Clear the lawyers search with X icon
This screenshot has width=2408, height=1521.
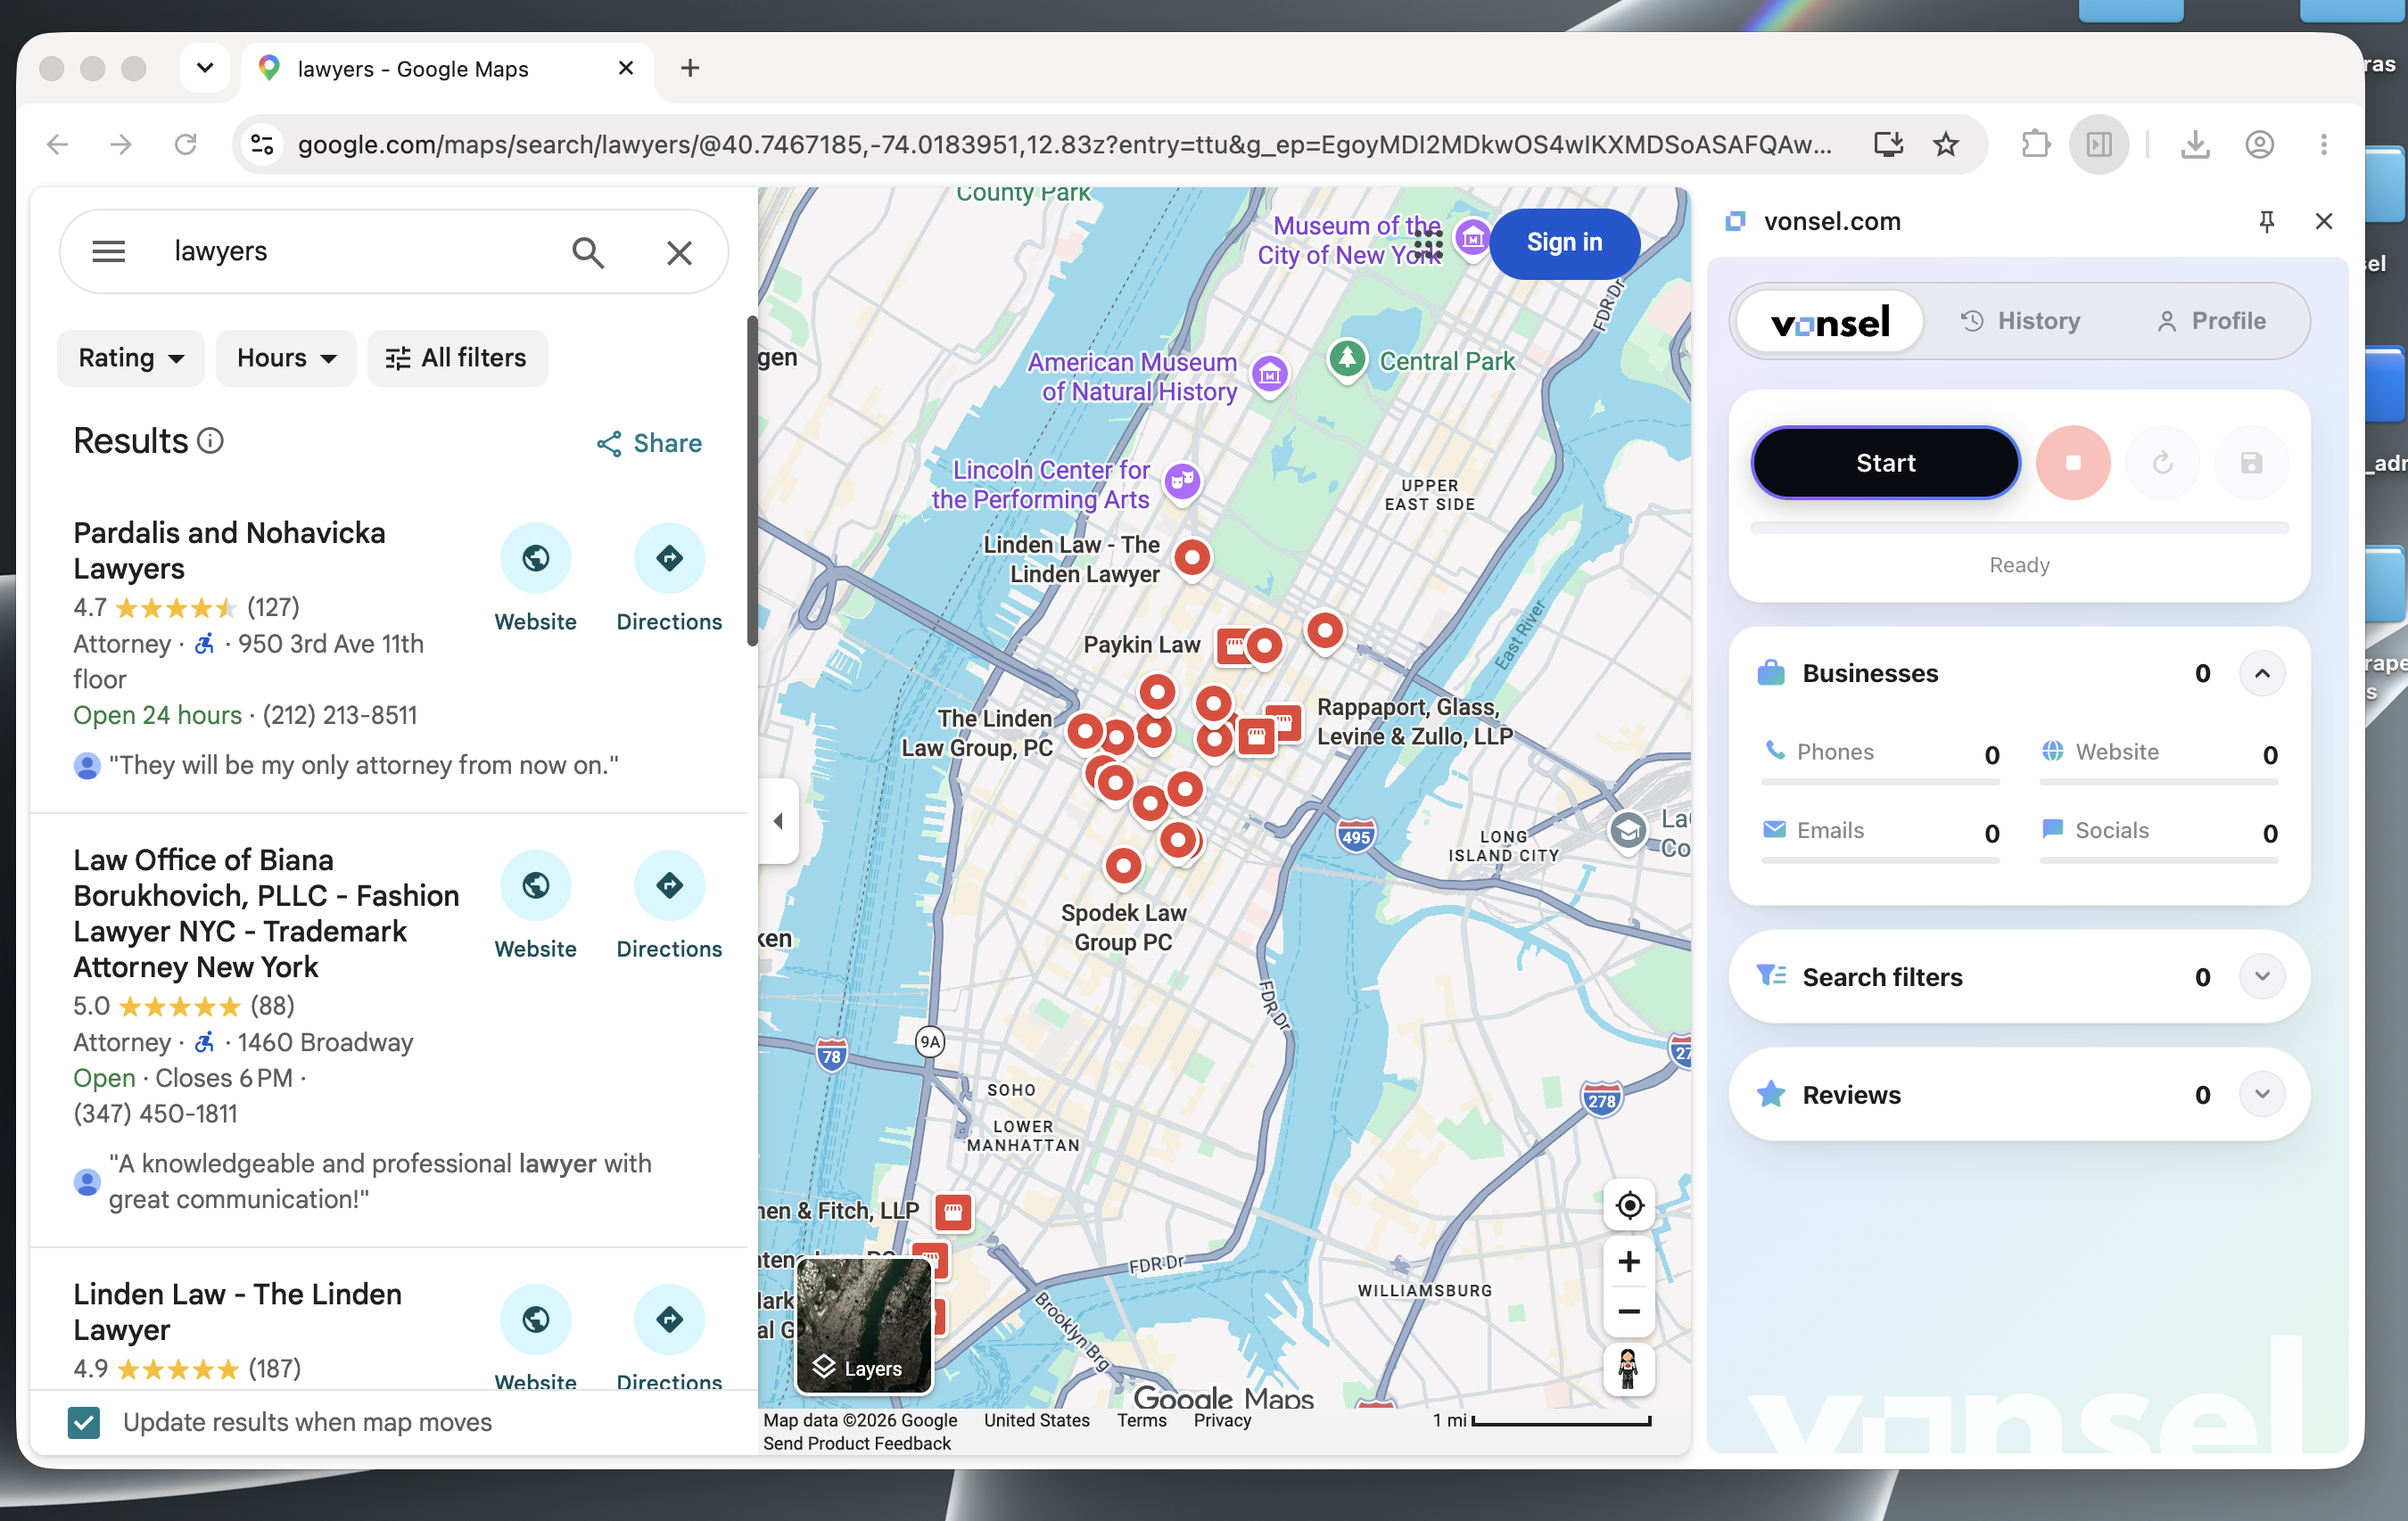[x=679, y=252]
